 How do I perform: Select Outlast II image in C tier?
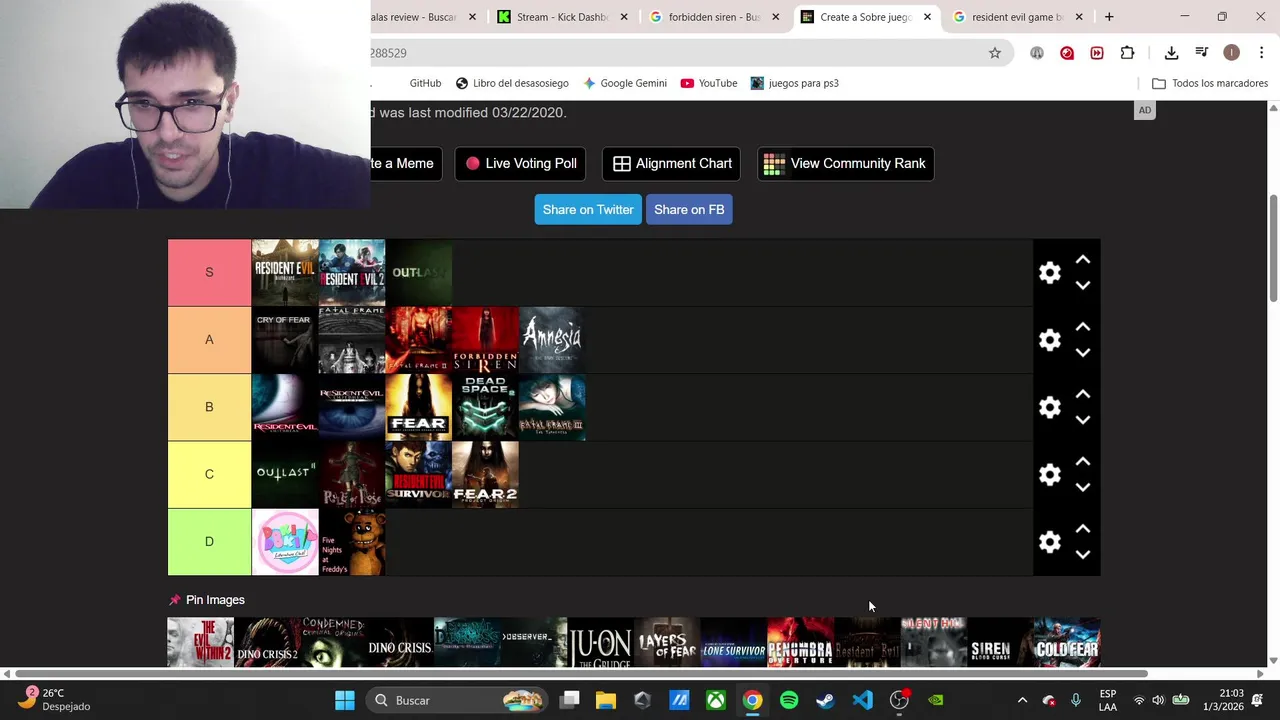pyautogui.click(x=285, y=474)
